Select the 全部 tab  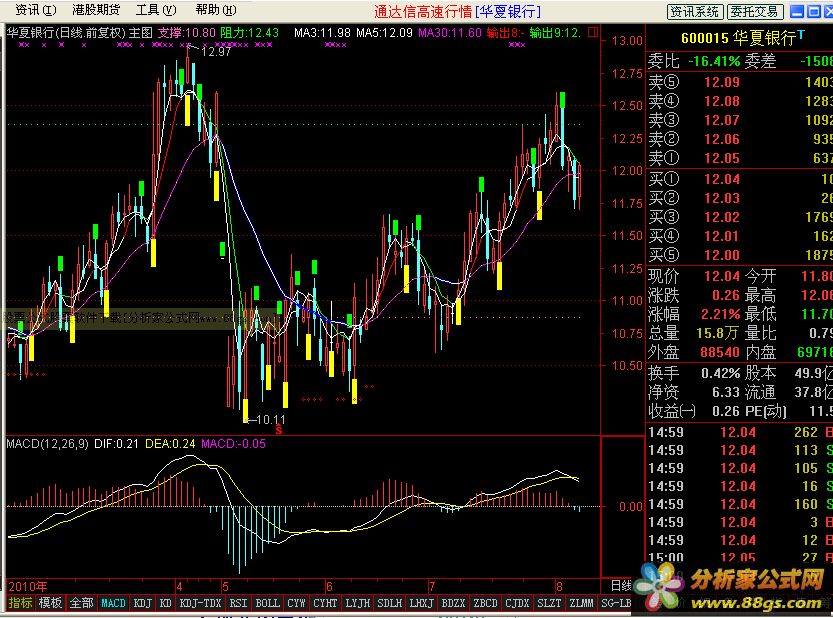(x=81, y=603)
